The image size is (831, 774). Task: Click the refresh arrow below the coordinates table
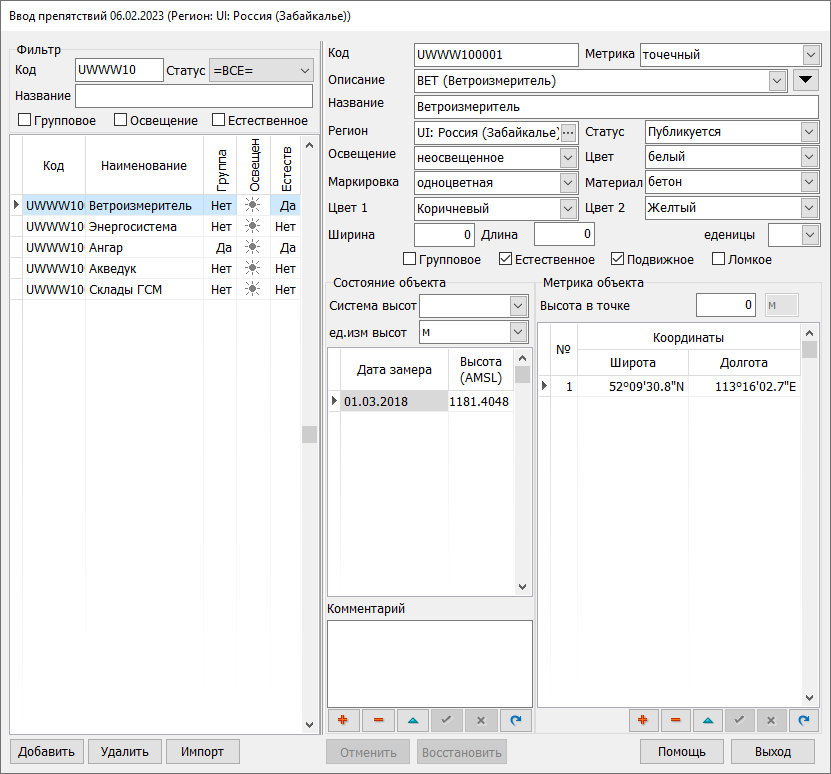click(x=802, y=719)
